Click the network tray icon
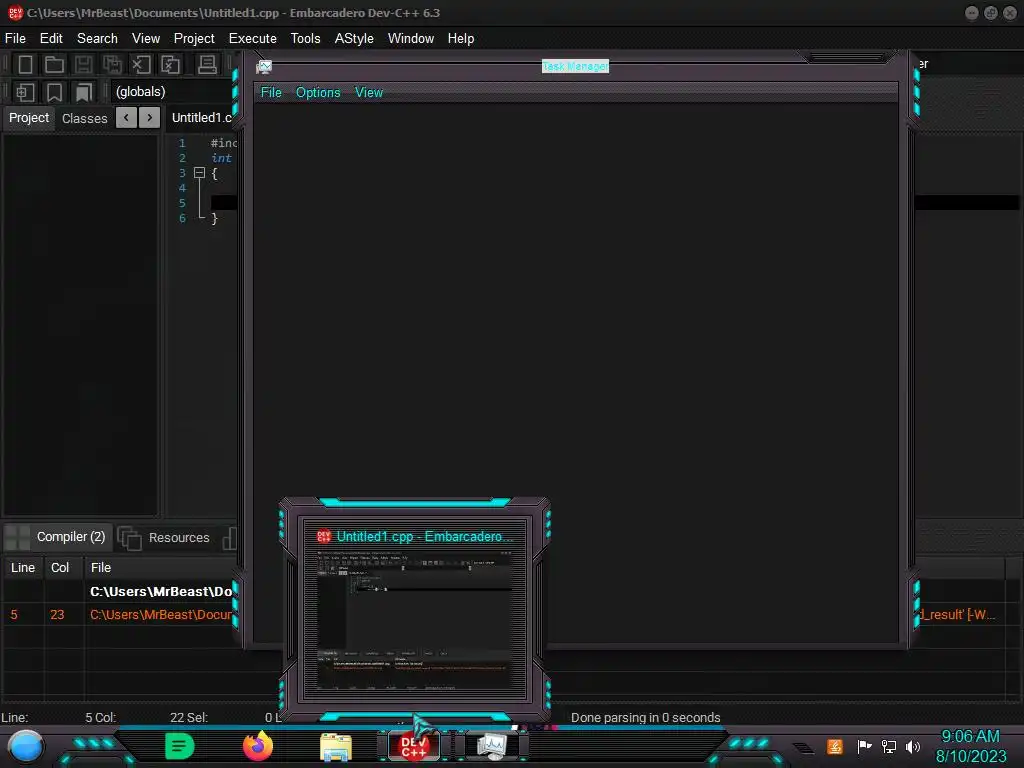The width and height of the screenshot is (1024, 768). (x=889, y=746)
